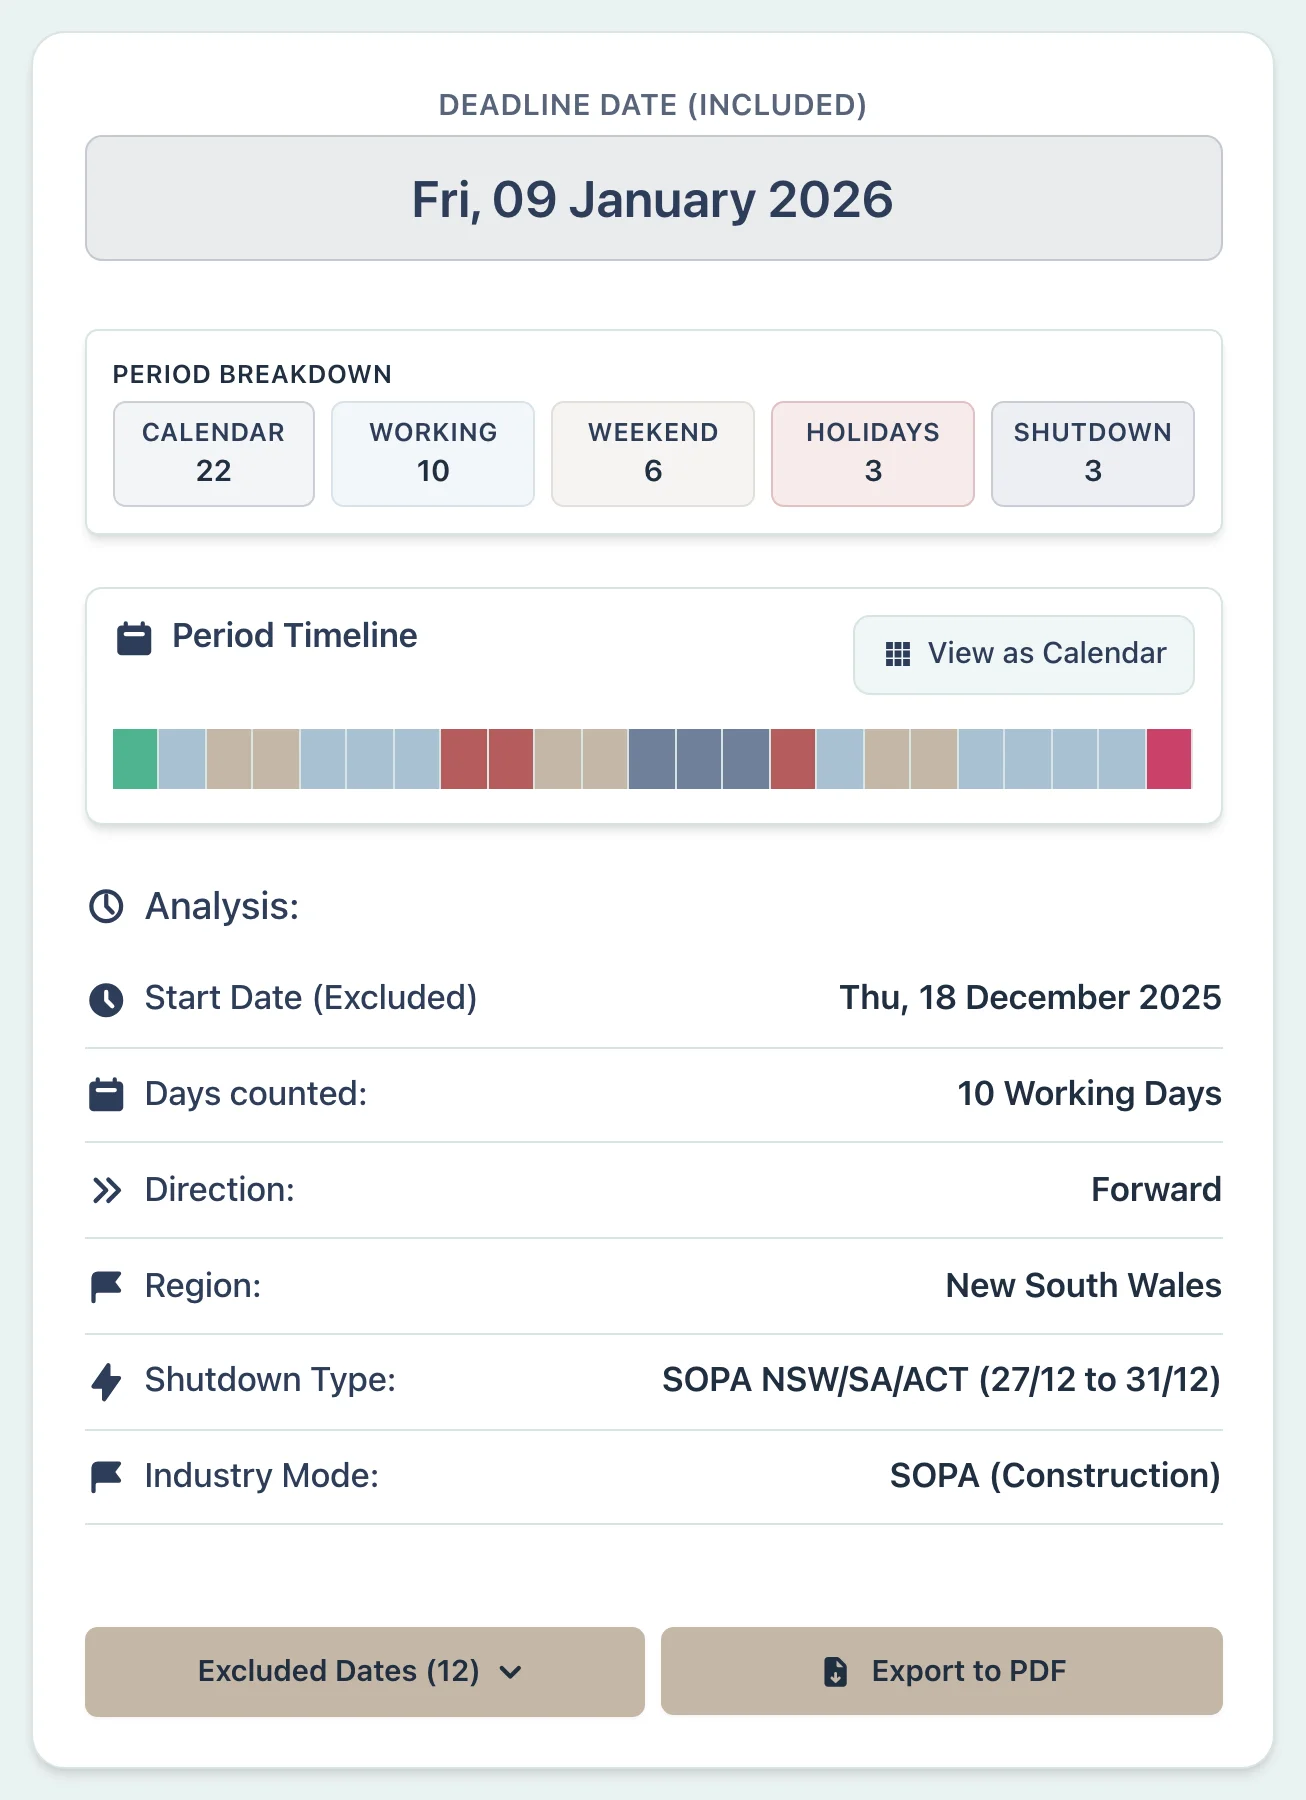Click the calendar icon beside Days counted
The width and height of the screenshot is (1306, 1800).
pos(105,1093)
